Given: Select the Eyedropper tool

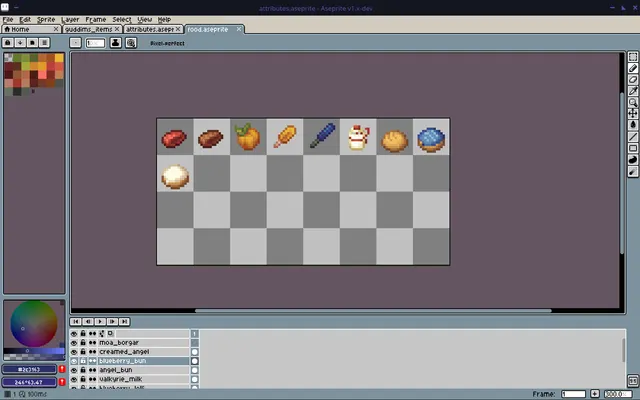Looking at the screenshot, I should 633,91.
